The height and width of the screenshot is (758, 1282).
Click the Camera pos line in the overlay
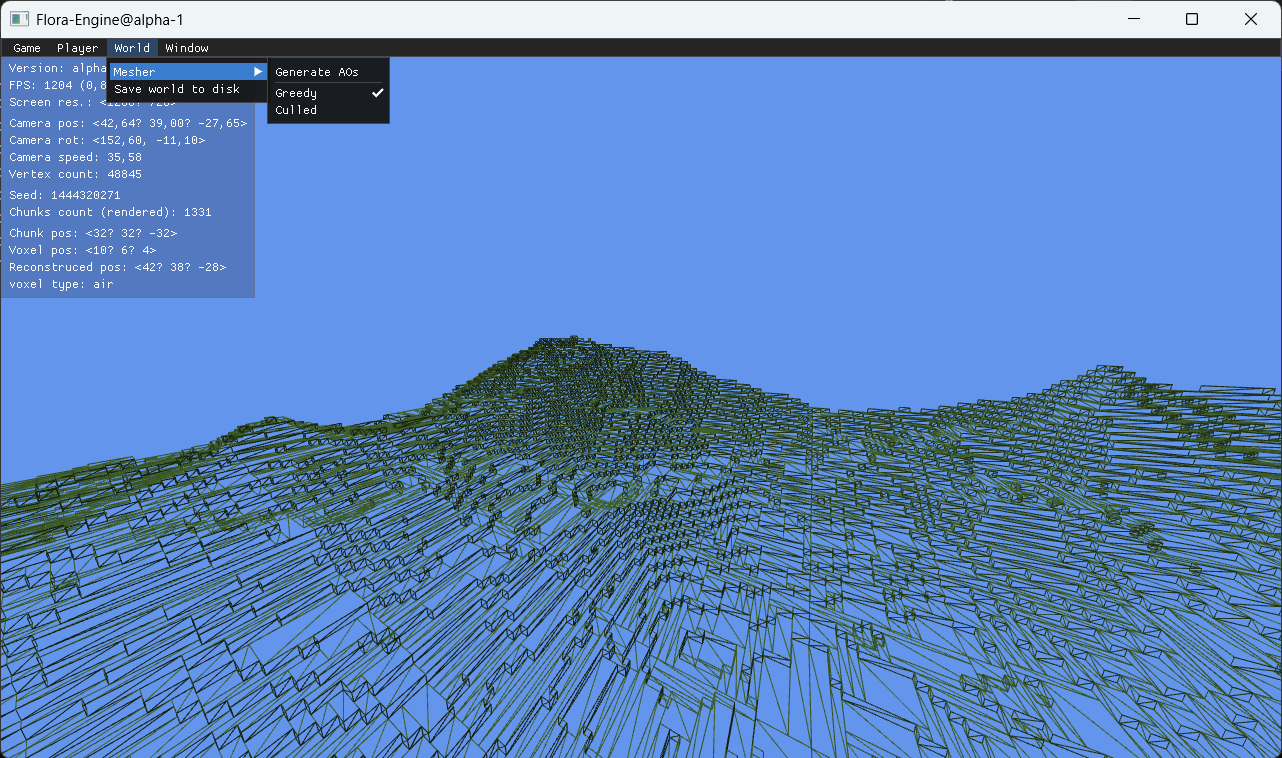127,123
